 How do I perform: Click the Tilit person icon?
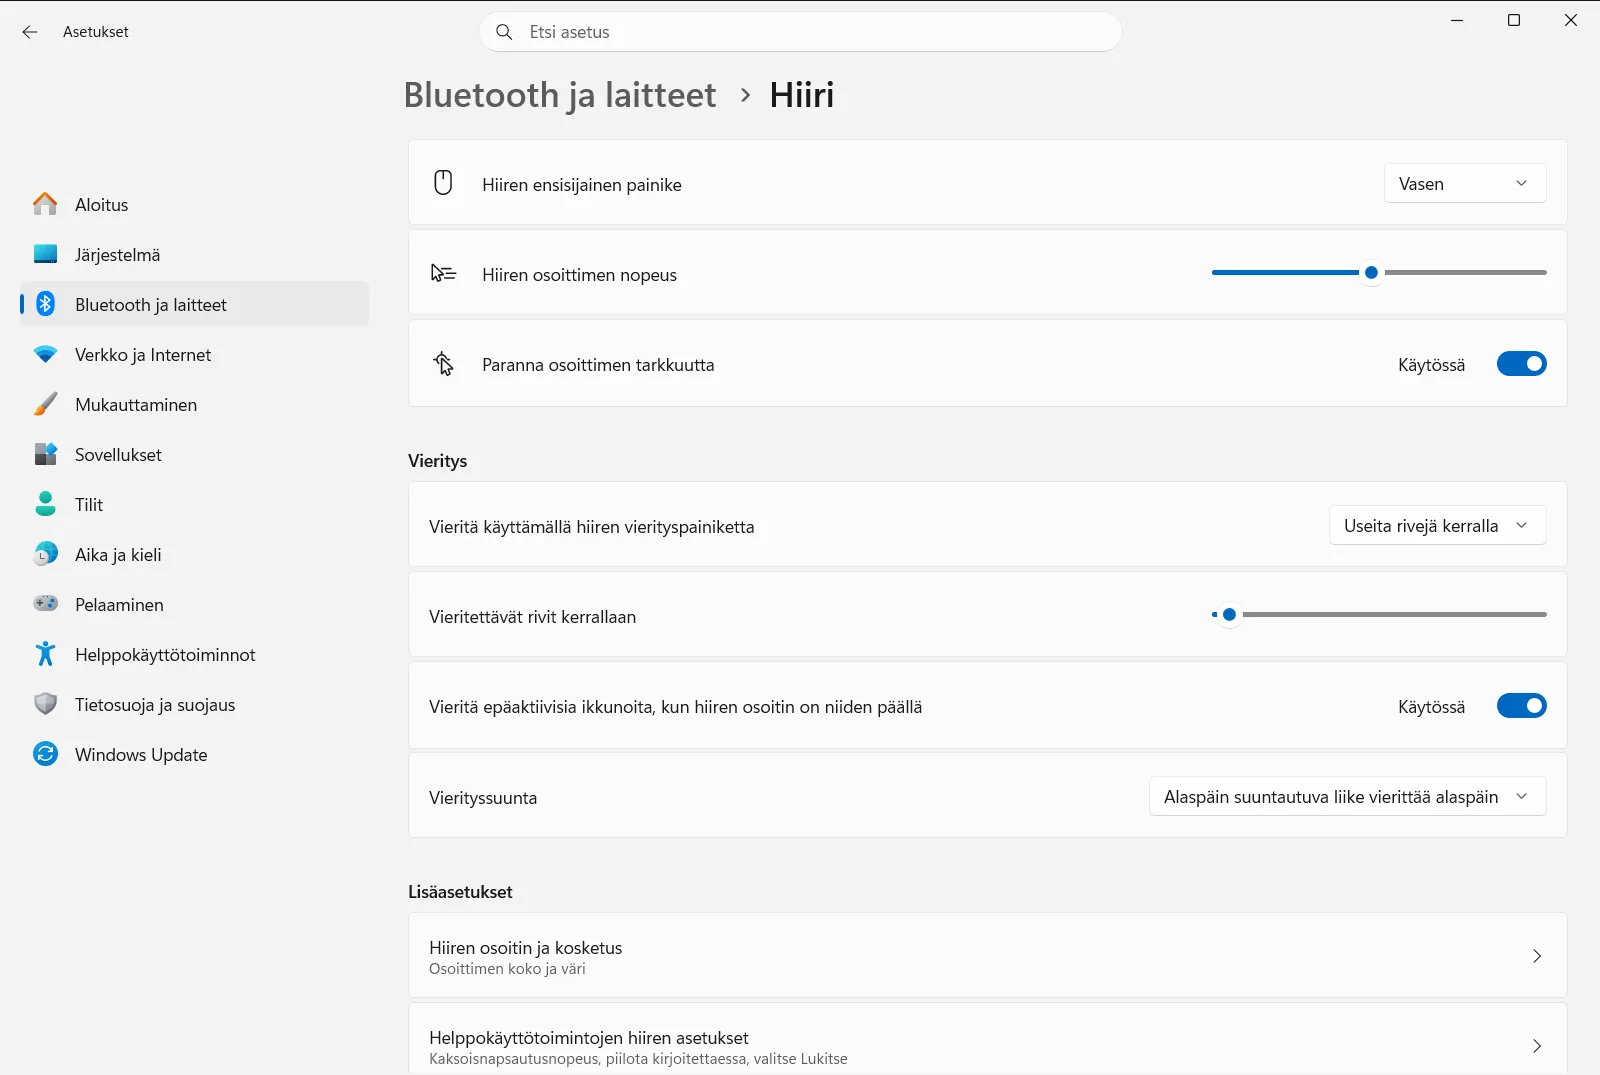(x=45, y=504)
